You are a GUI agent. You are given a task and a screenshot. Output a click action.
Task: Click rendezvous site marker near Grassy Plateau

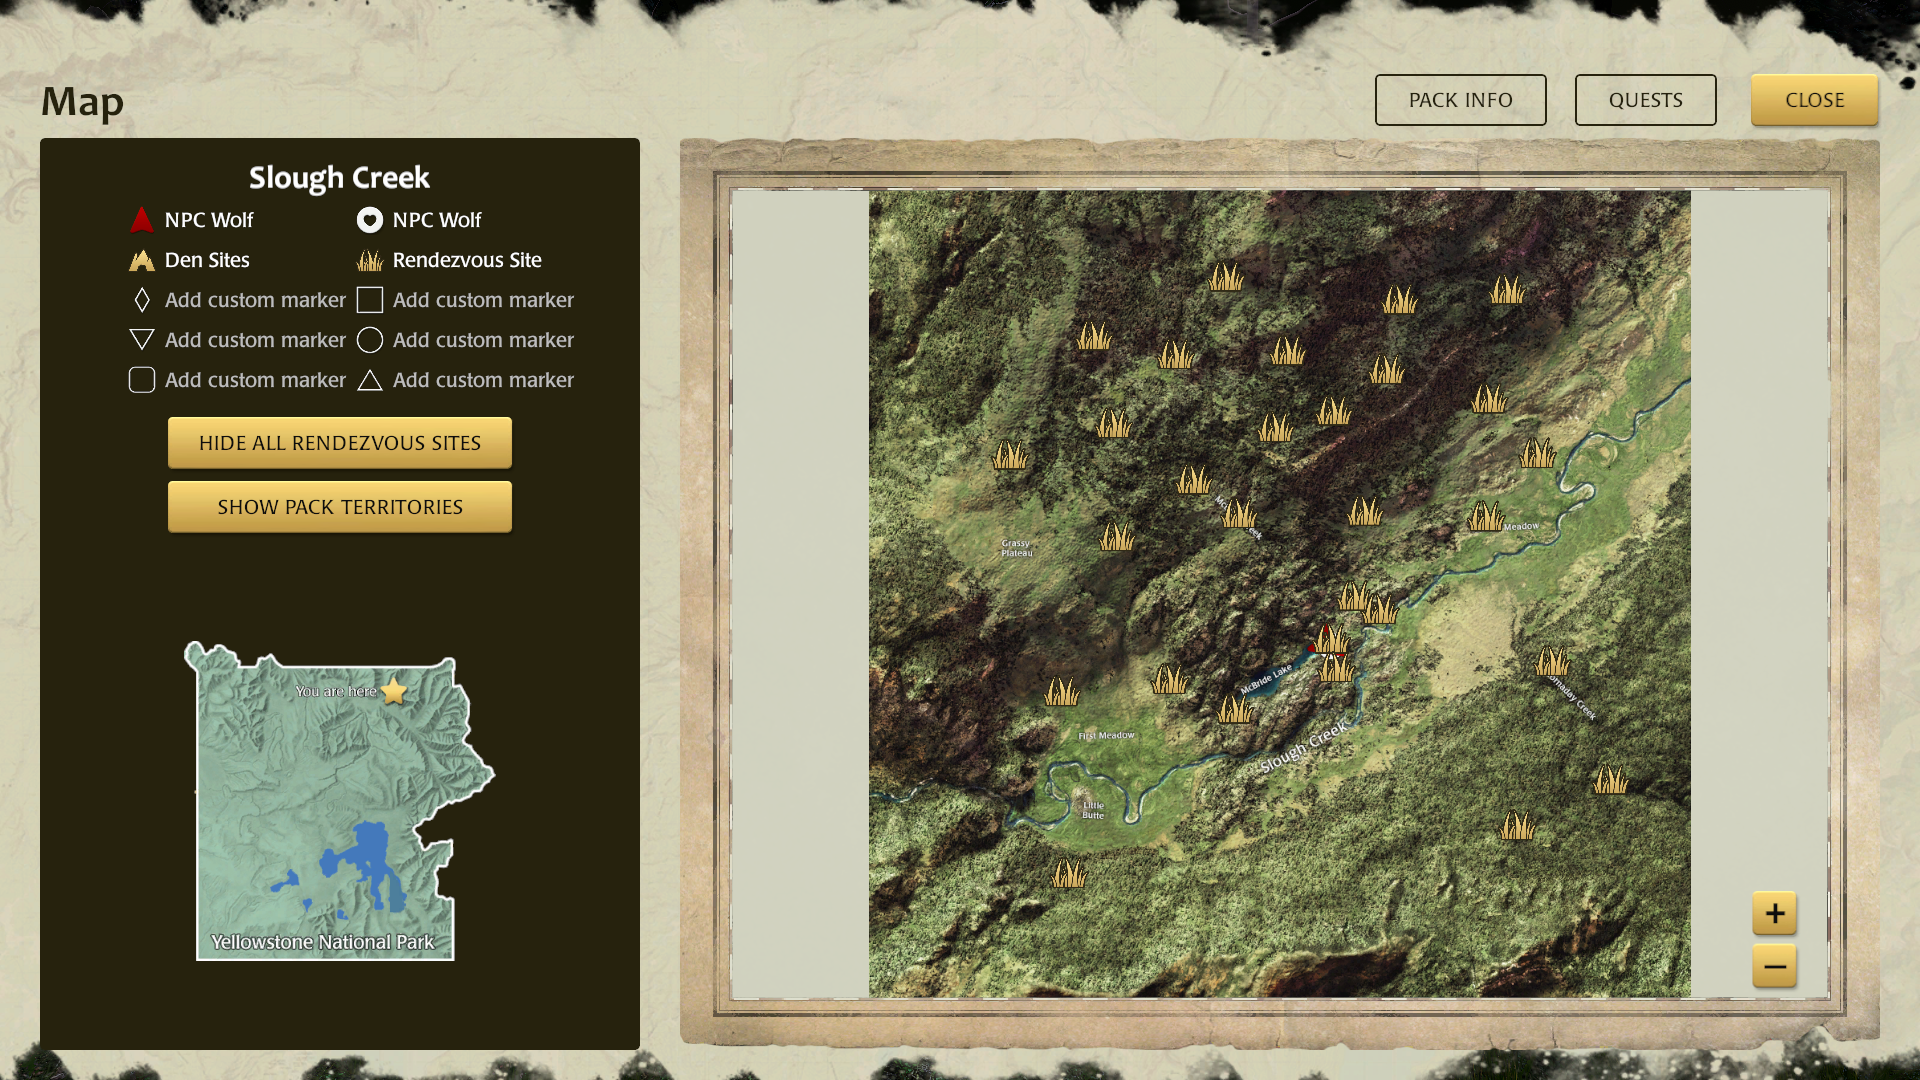coord(1010,456)
